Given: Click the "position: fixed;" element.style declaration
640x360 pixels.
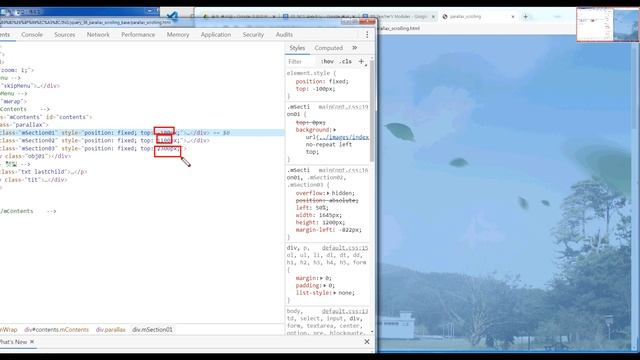Looking at the screenshot, I should (322, 82).
